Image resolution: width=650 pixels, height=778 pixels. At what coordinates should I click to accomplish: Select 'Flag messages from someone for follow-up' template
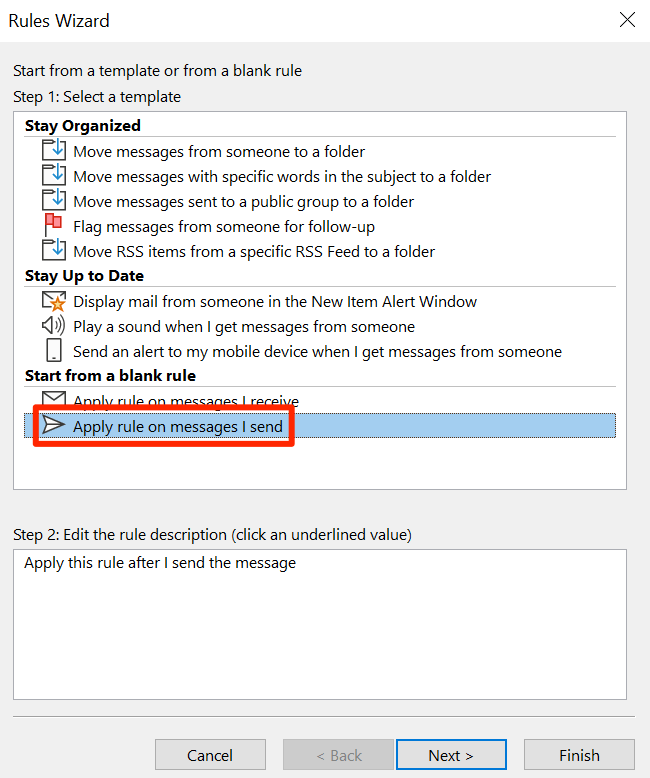pos(224,226)
